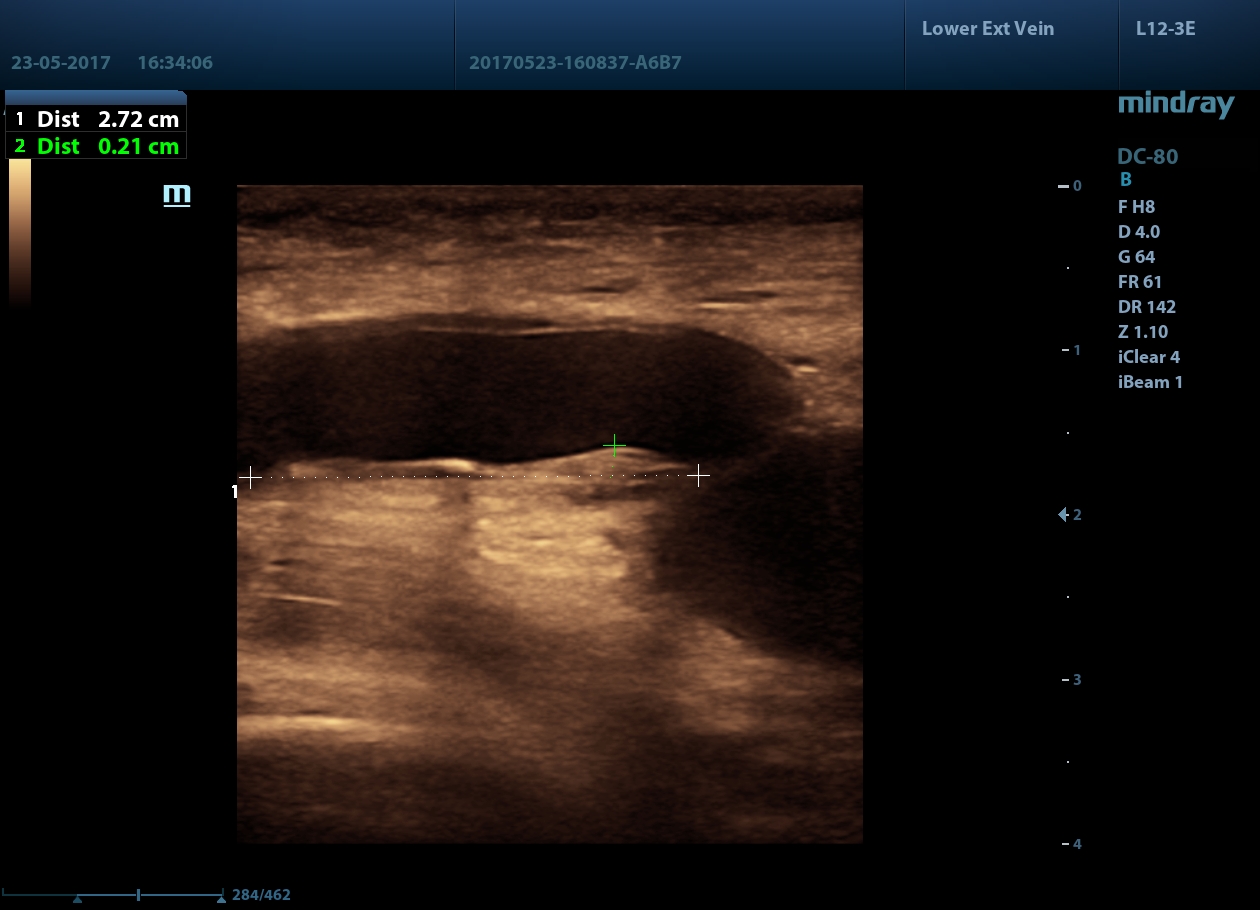The height and width of the screenshot is (910, 1260).
Task: Click the cine loop progress slider
Action: pyautogui.click(x=112, y=894)
